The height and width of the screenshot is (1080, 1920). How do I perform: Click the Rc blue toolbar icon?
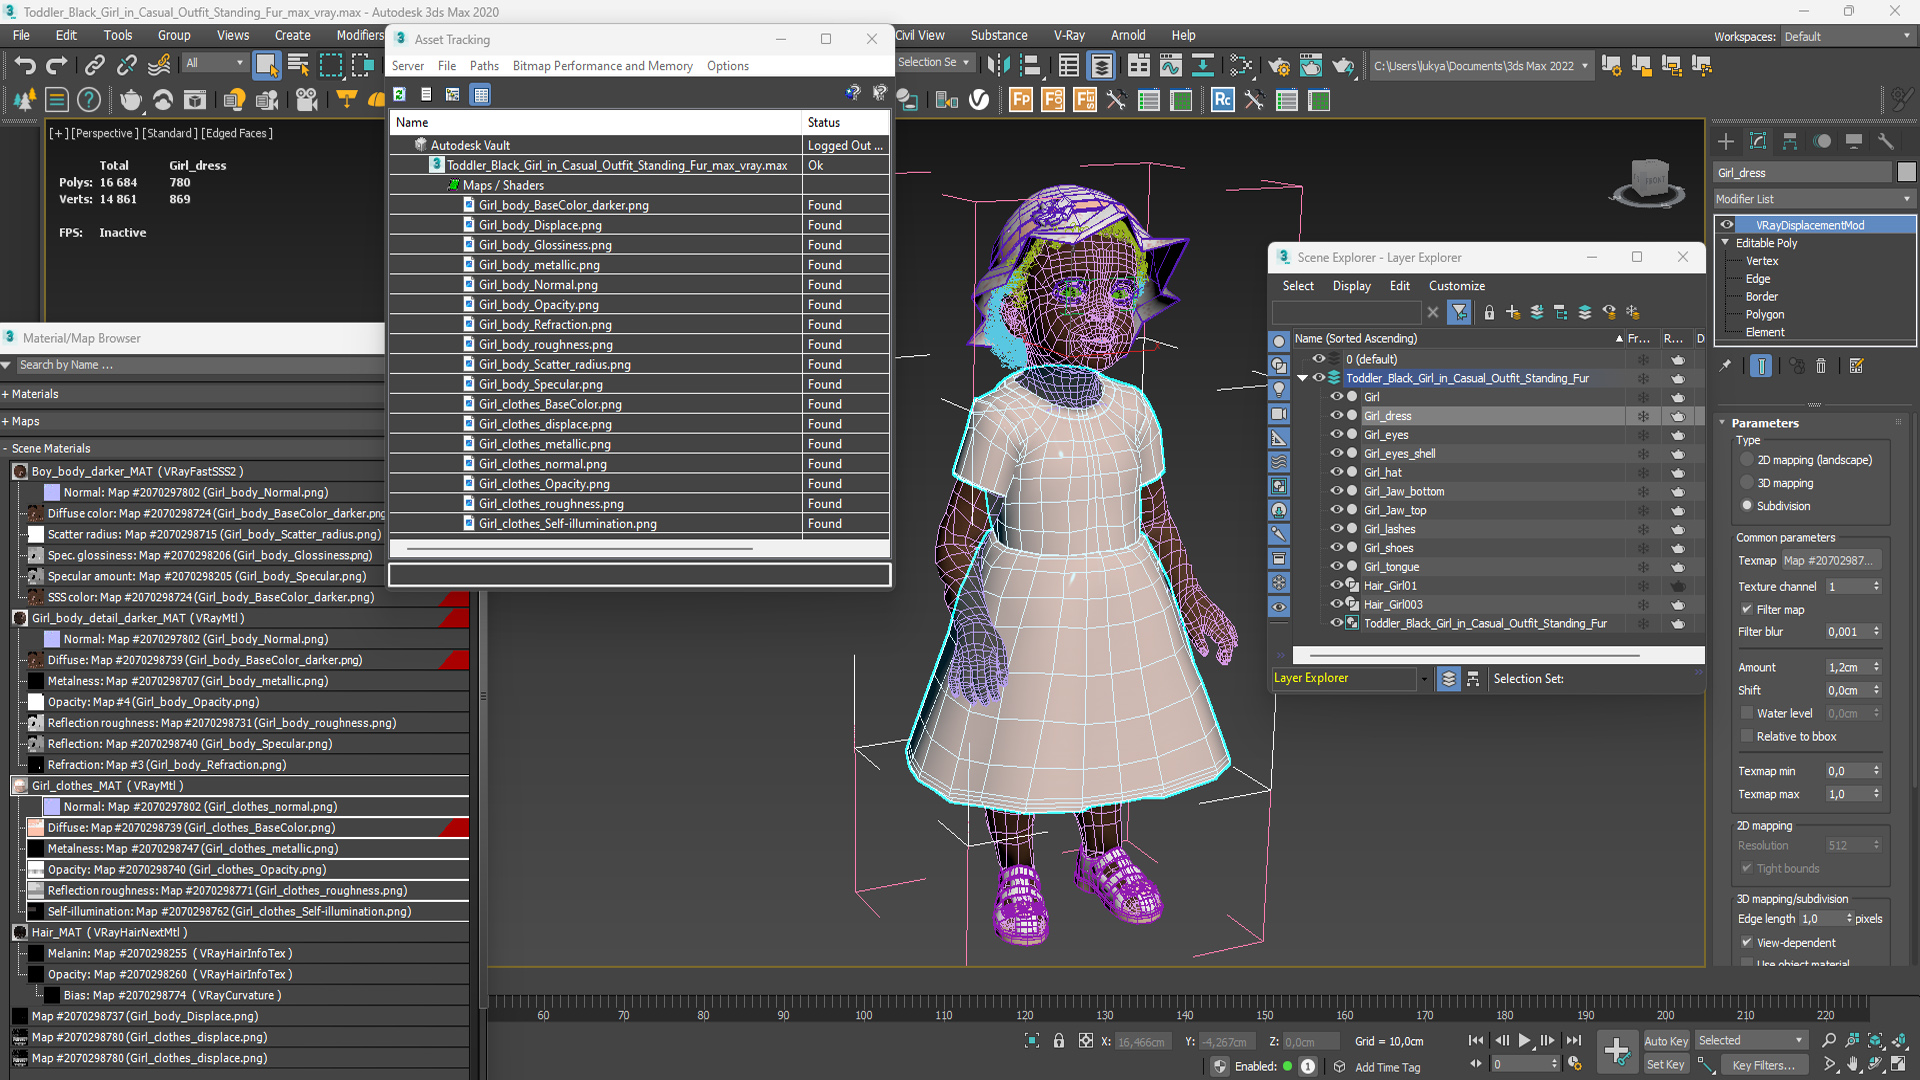[1222, 99]
